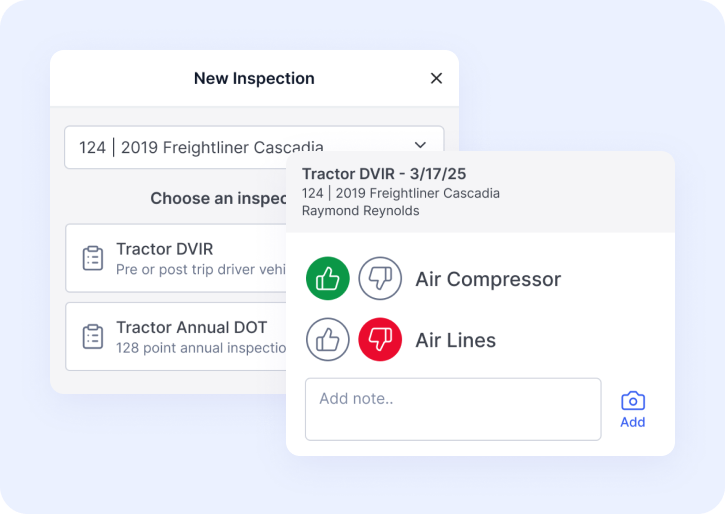Open the 124 | 2019 Freightliner Cascadia combo box
725x514 pixels.
[x=200, y=146]
